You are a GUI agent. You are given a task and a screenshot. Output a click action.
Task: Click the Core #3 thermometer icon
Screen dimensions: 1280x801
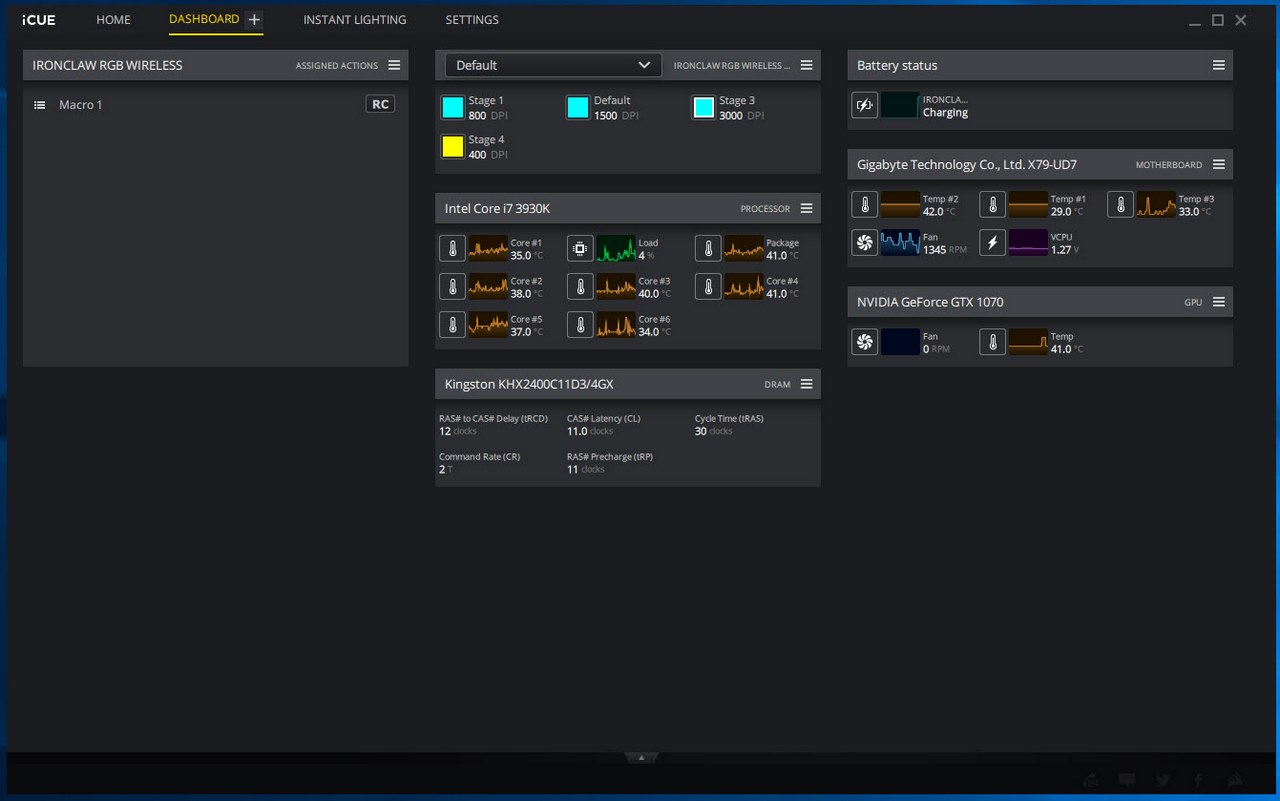click(x=580, y=287)
